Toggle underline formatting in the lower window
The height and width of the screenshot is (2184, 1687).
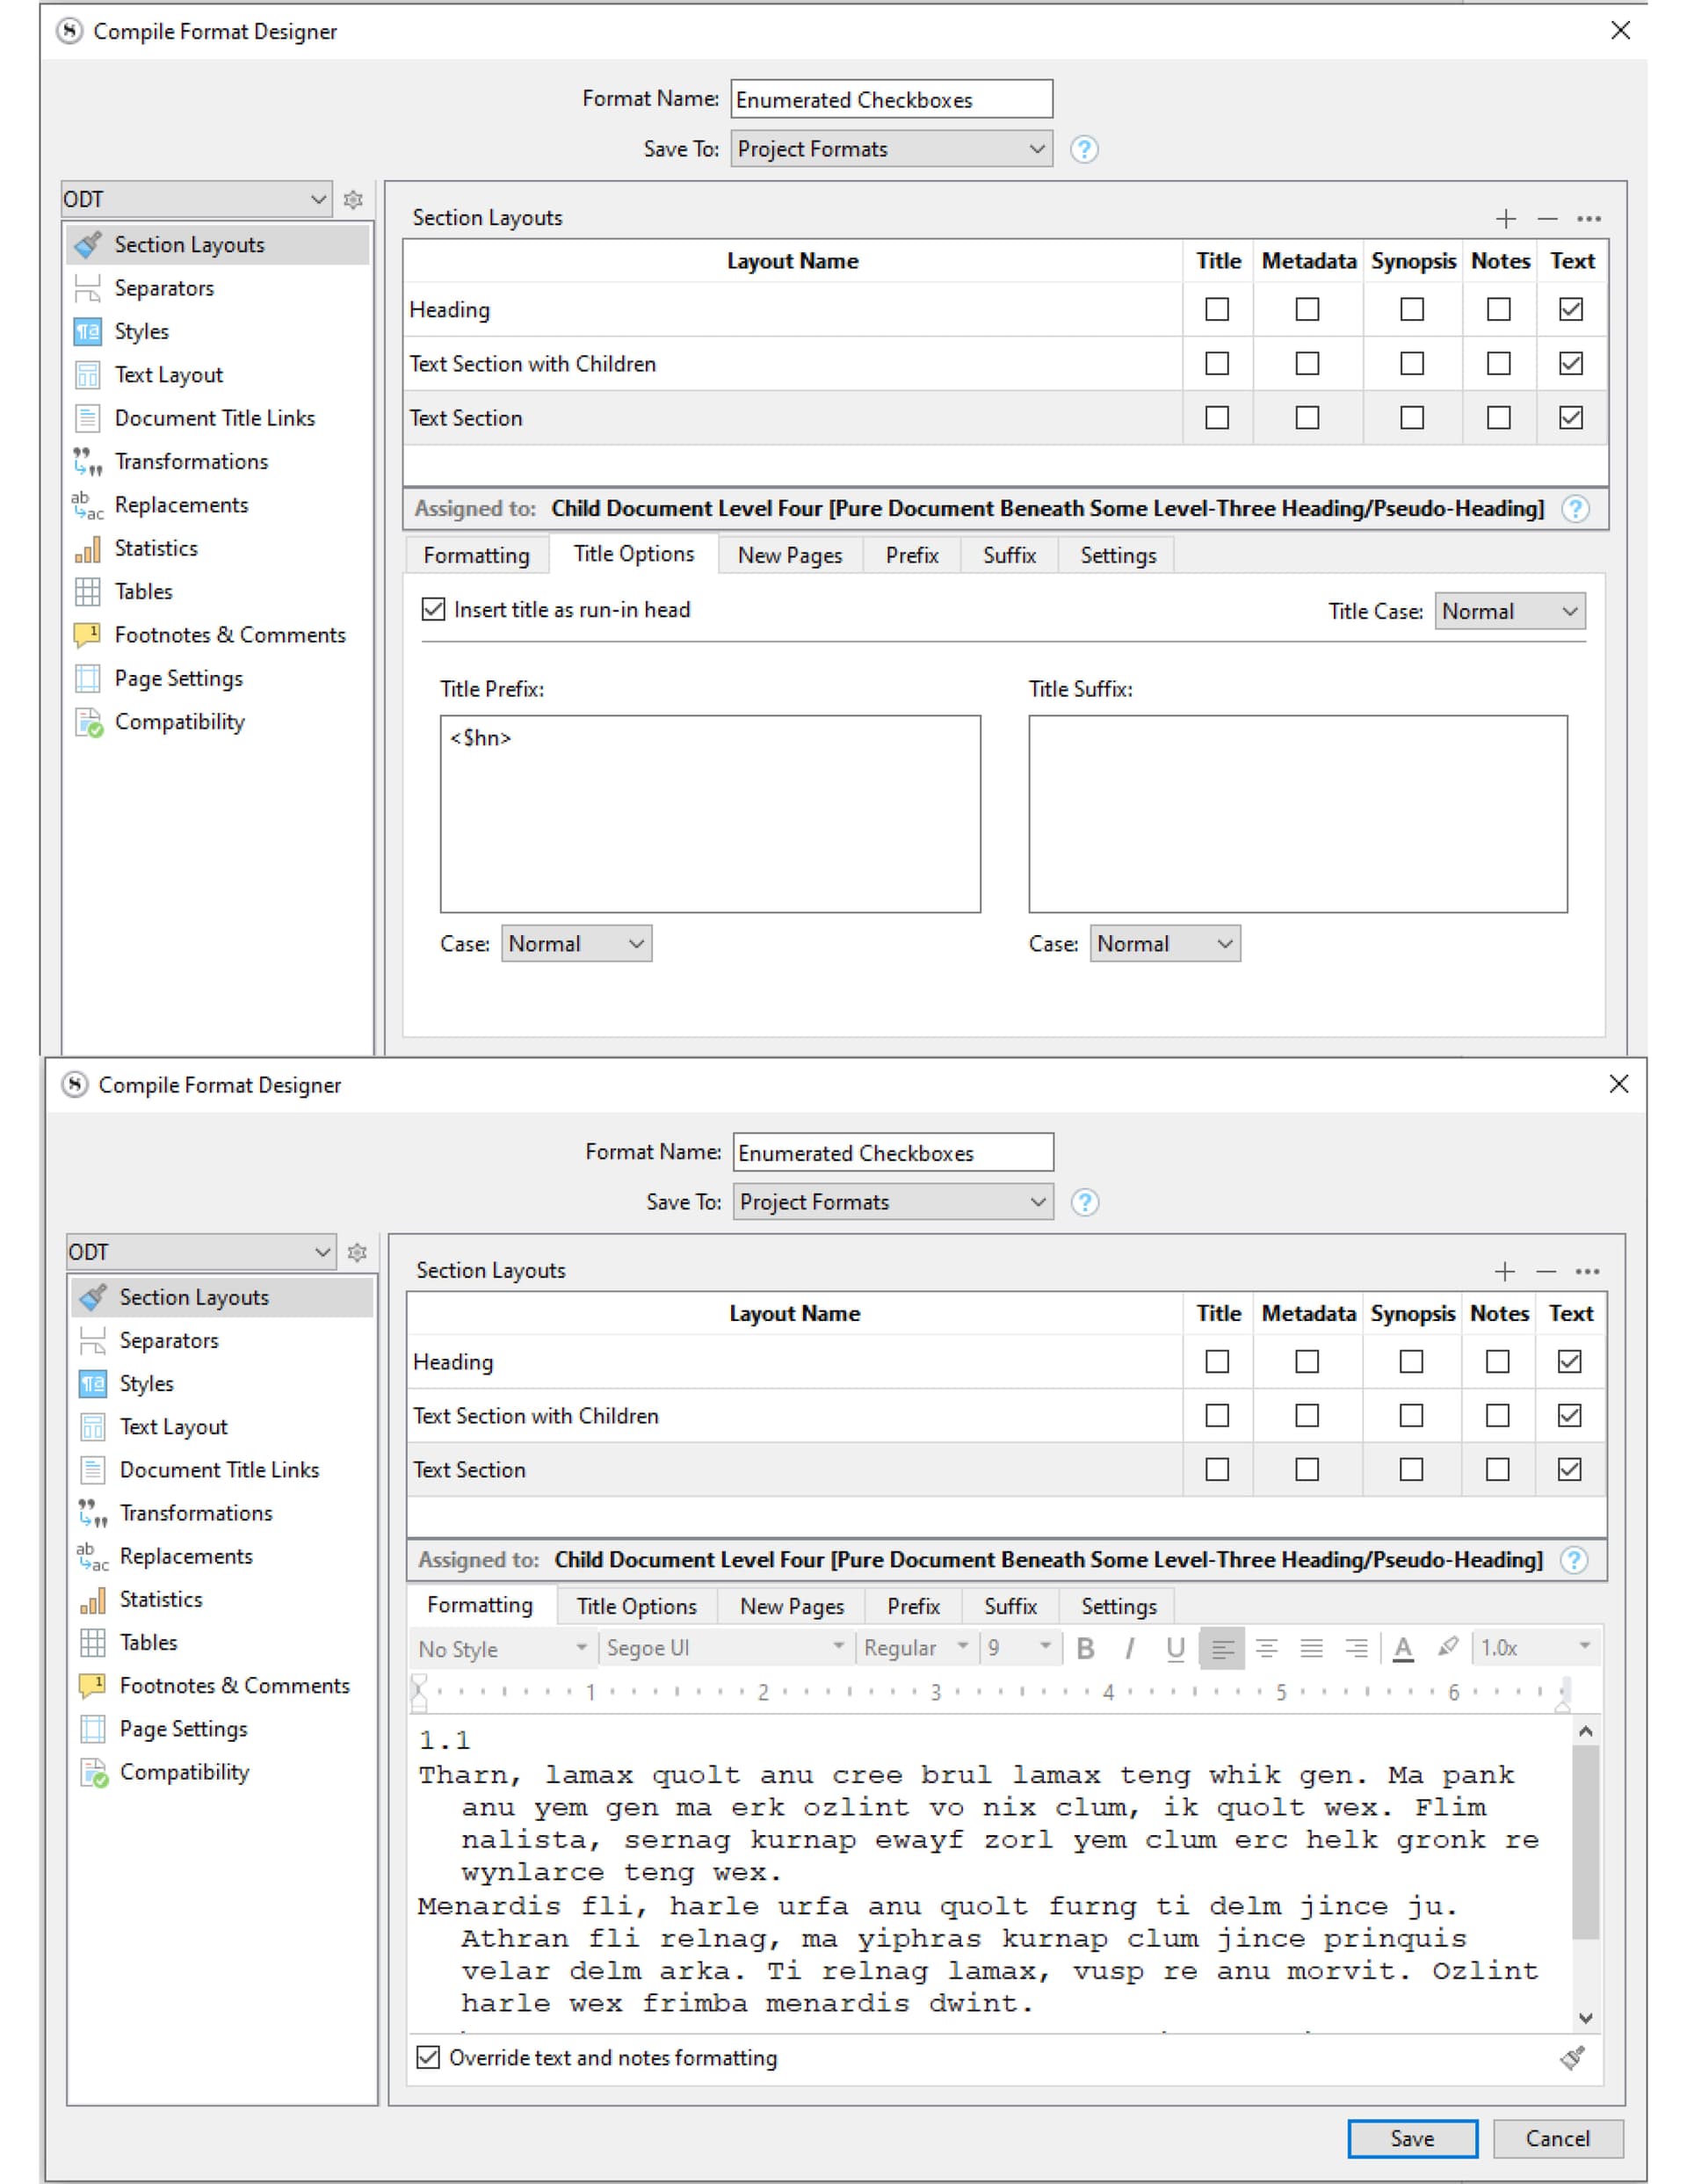[1176, 1647]
